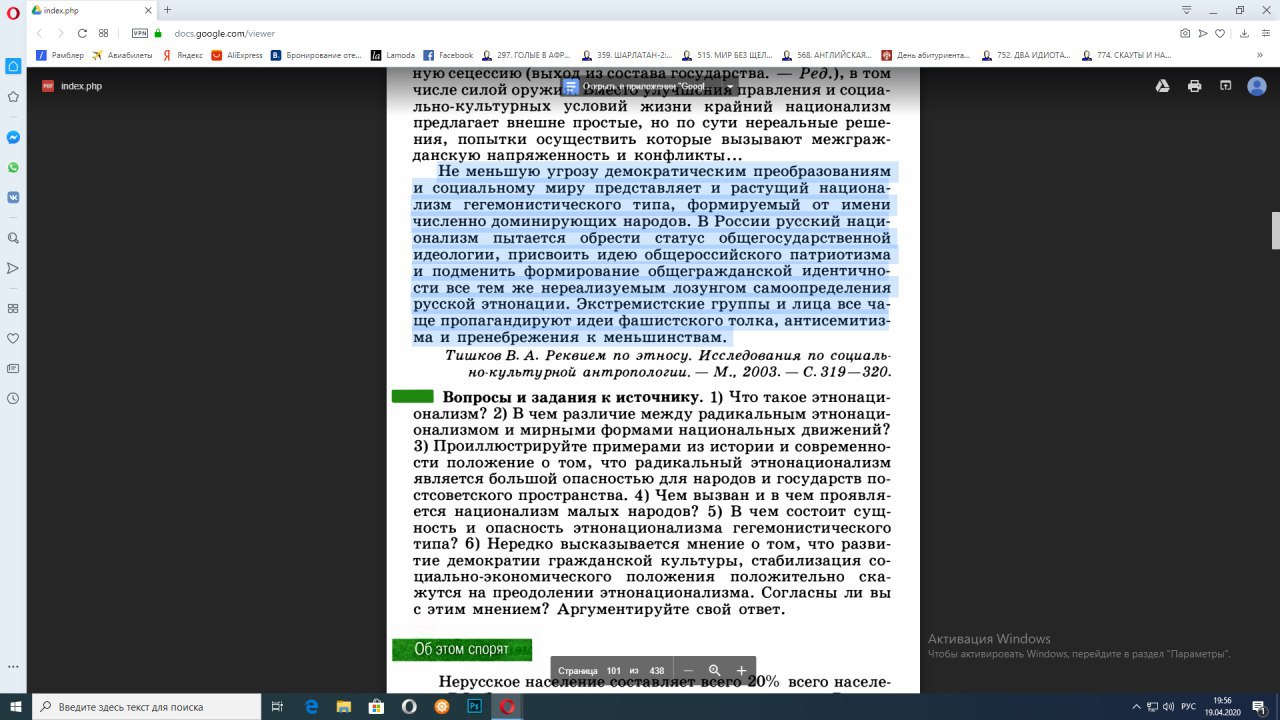This screenshot has height=720, width=1280.
Task: Show hidden system tray icons
Action: click(x=1136, y=706)
